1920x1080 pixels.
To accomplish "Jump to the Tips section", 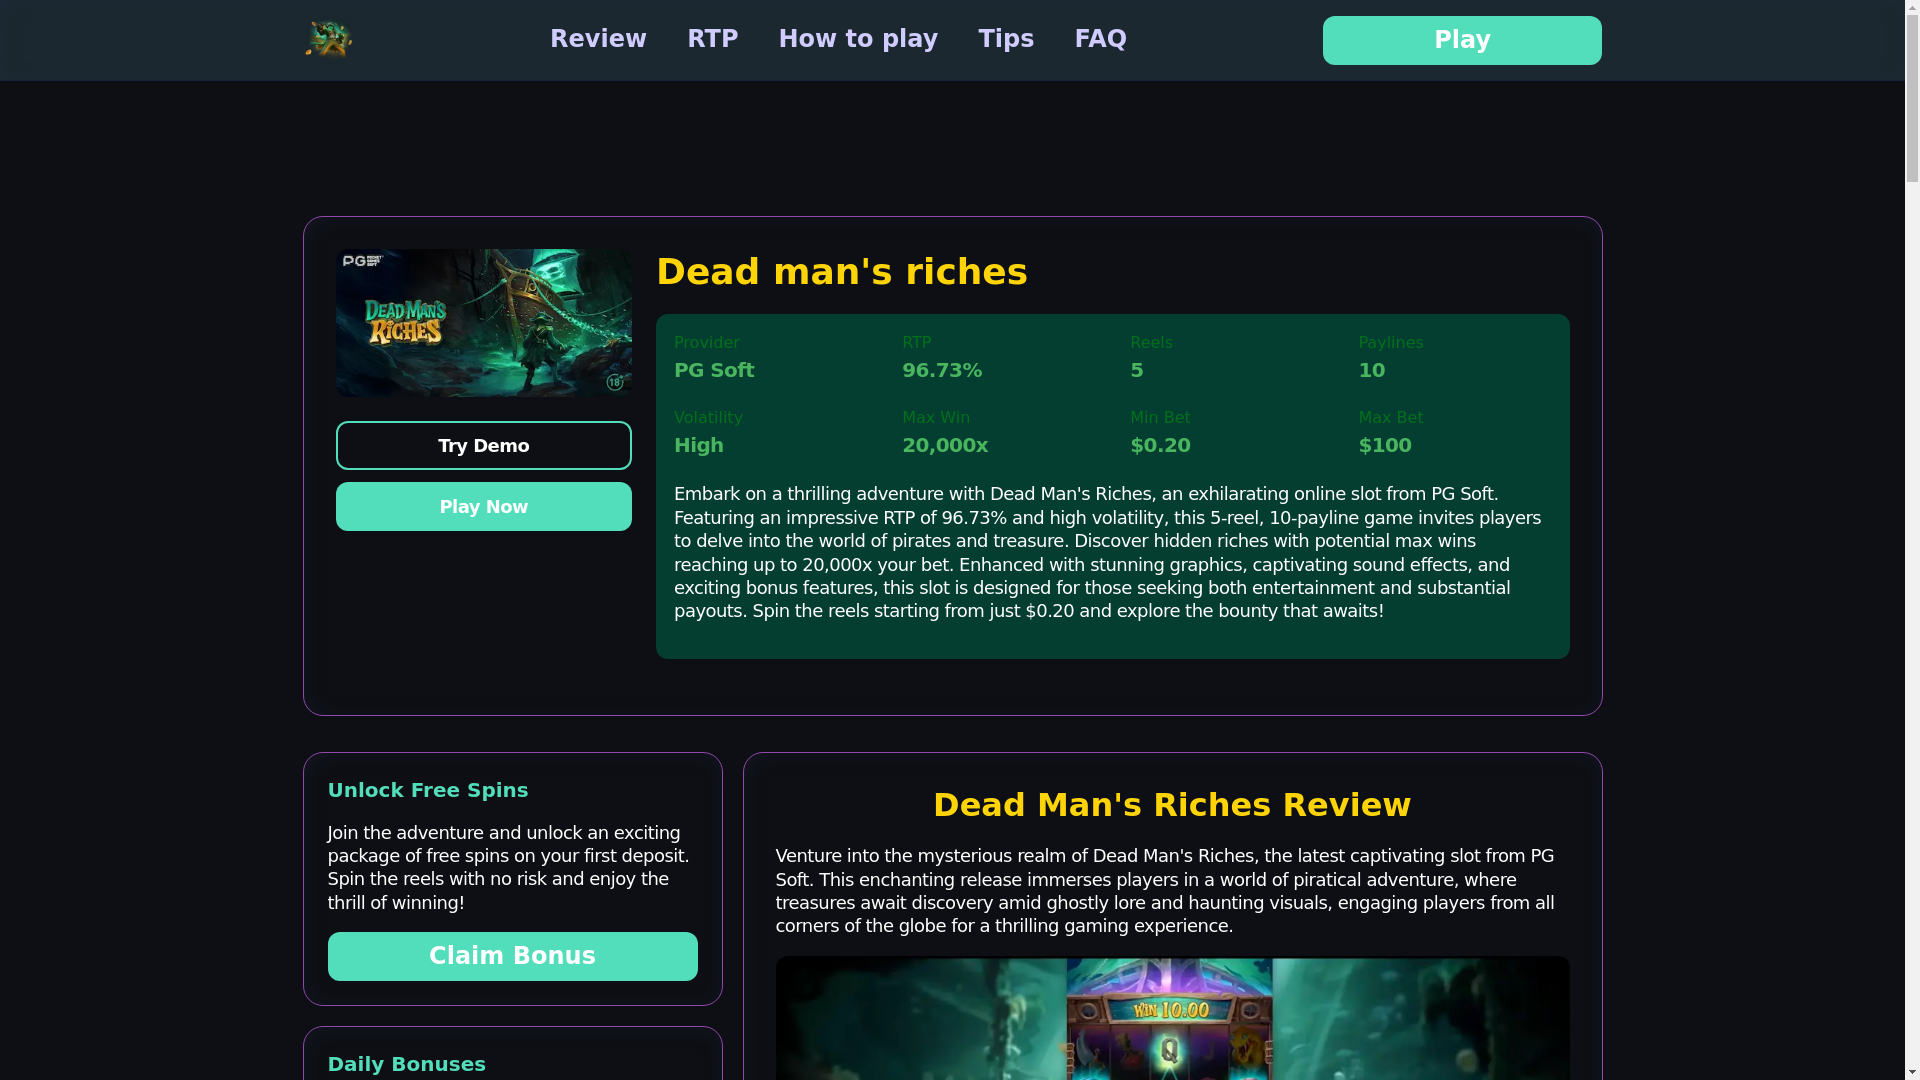I will [x=1006, y=39].
